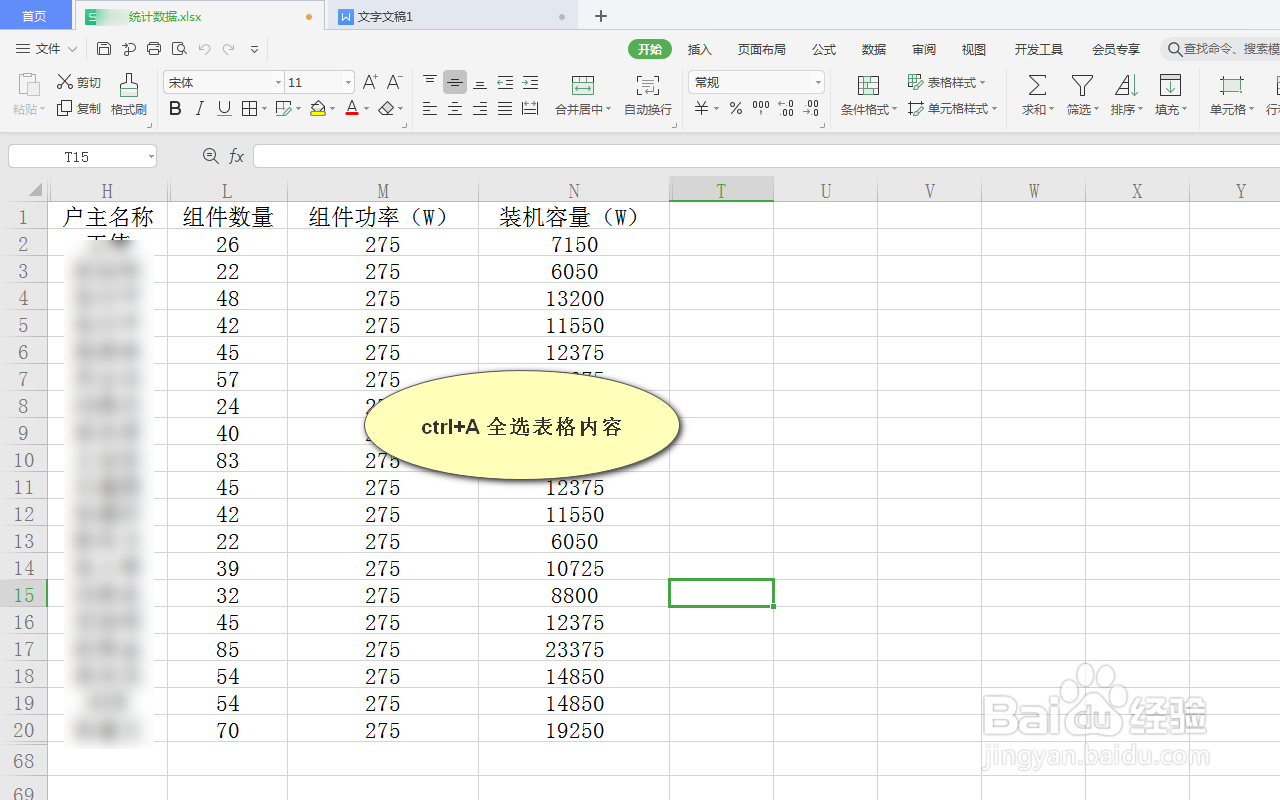Viewport: 1280px width, 800px height.
Task: Center text horizontally
Action: click(x=455, y=109)
